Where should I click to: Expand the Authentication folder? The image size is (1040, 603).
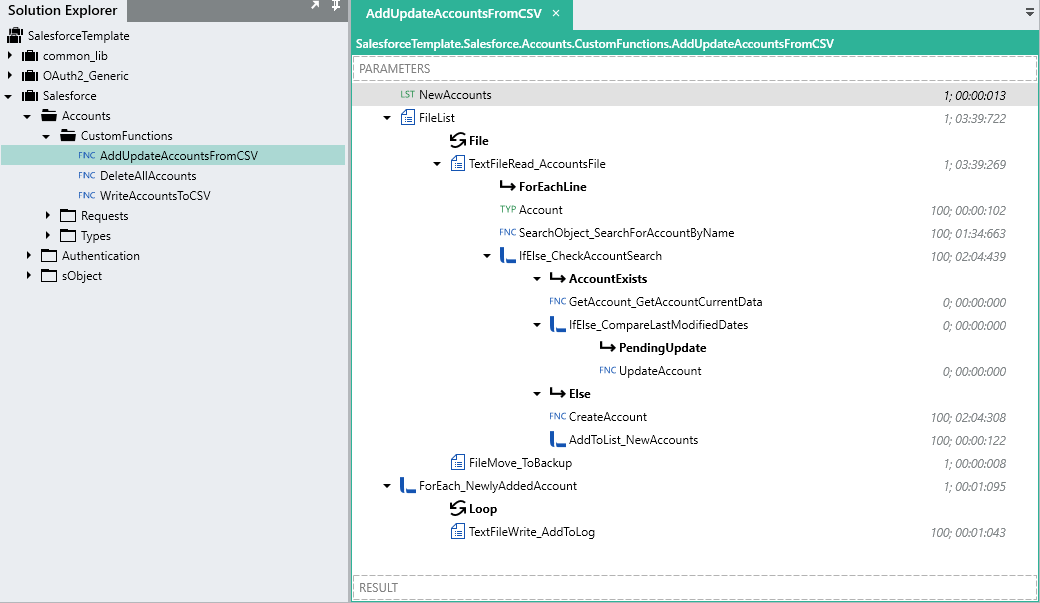28,256
